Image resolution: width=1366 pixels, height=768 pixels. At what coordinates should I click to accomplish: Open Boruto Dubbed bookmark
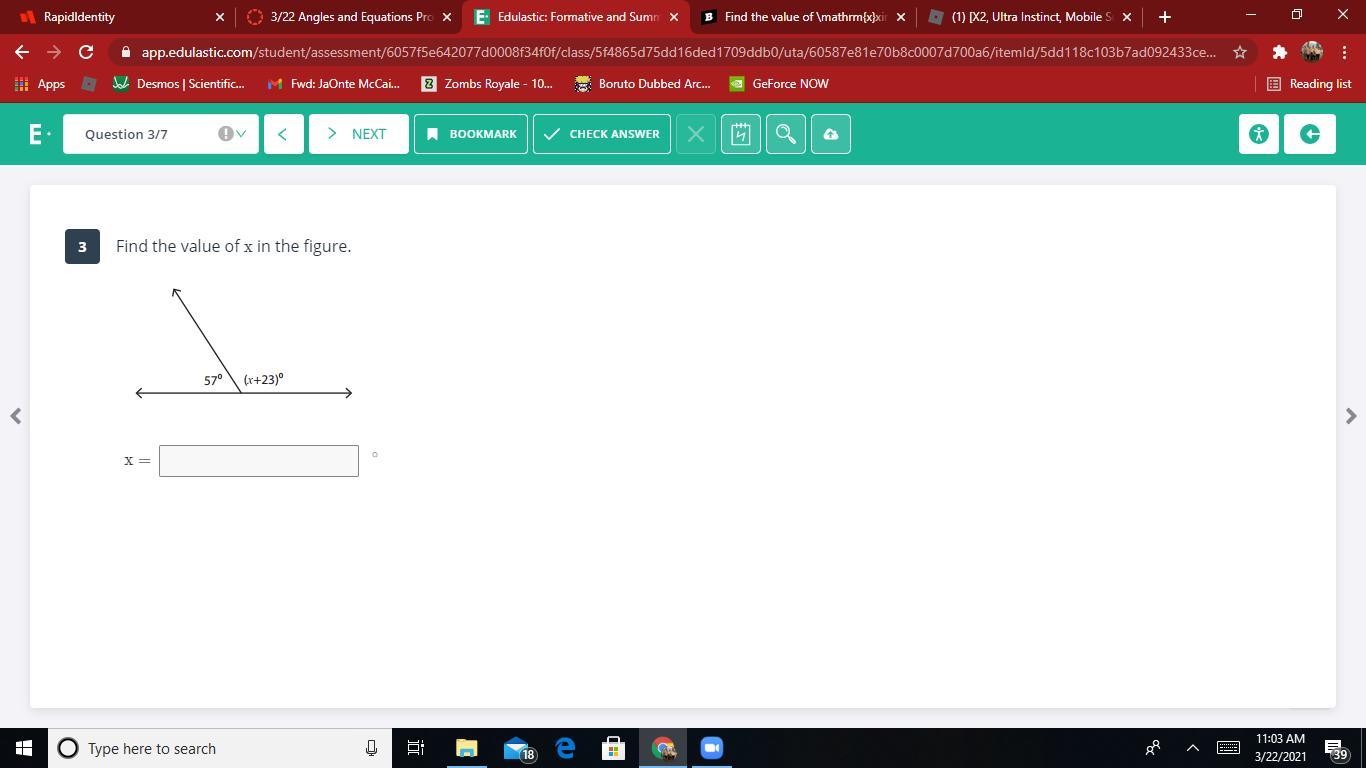(x=643, y=84)
